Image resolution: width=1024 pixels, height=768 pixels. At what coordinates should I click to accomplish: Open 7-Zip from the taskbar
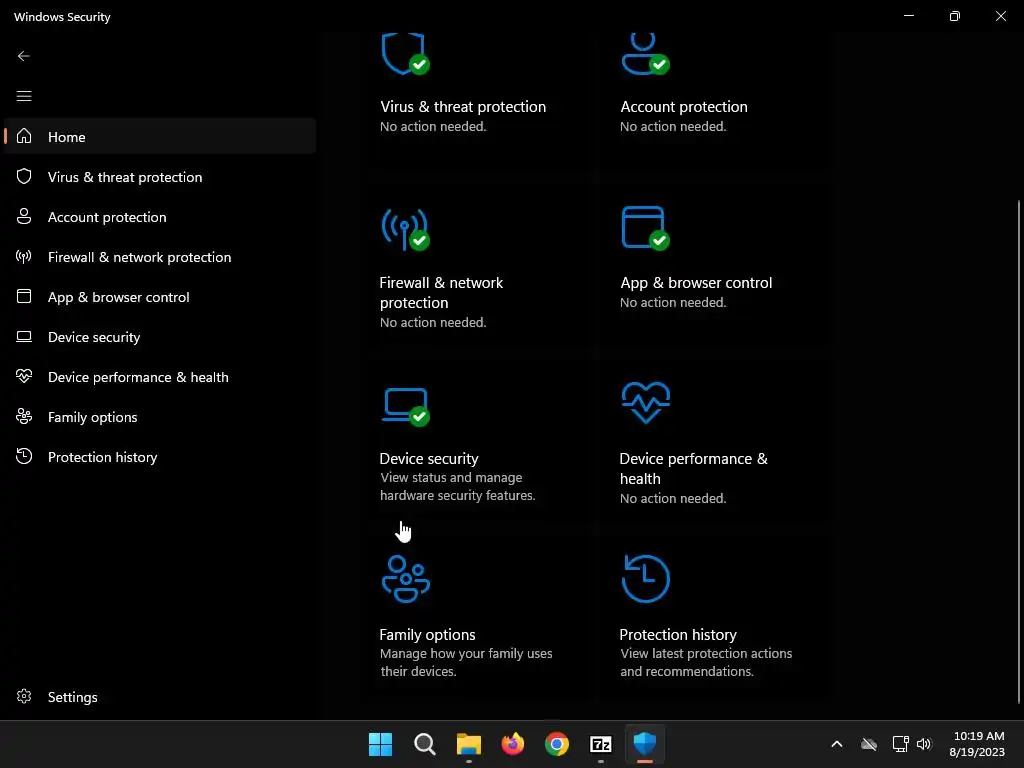click(601, 744)
